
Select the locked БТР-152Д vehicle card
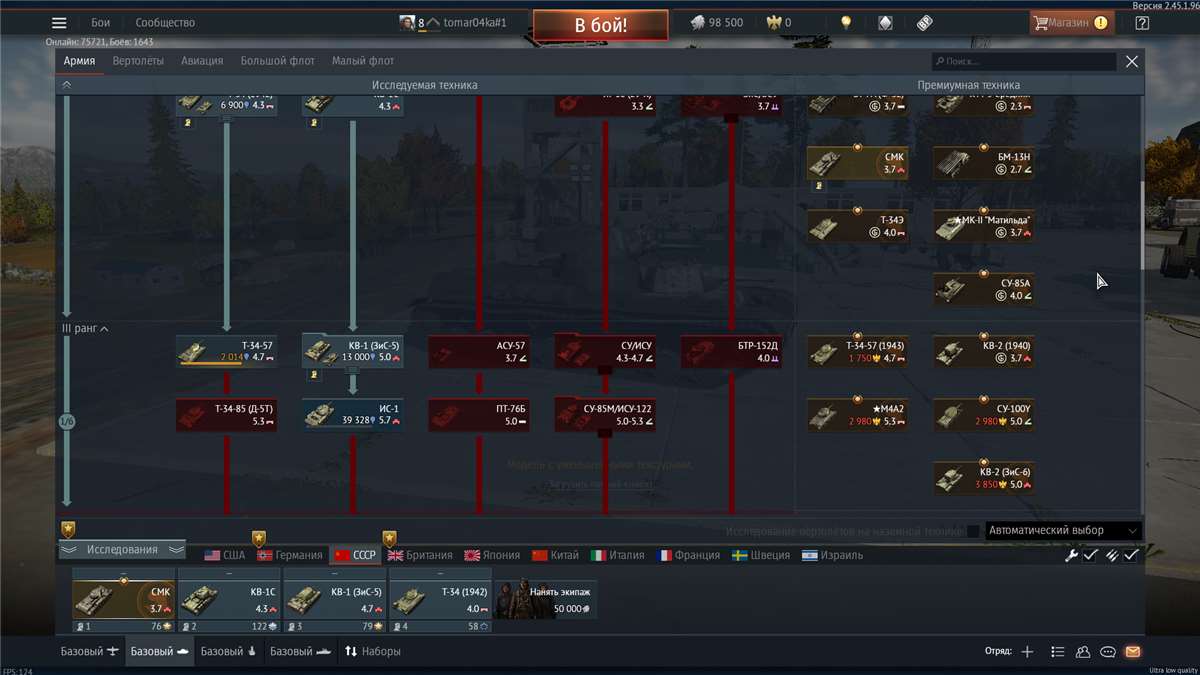click(x=732, y=351)
